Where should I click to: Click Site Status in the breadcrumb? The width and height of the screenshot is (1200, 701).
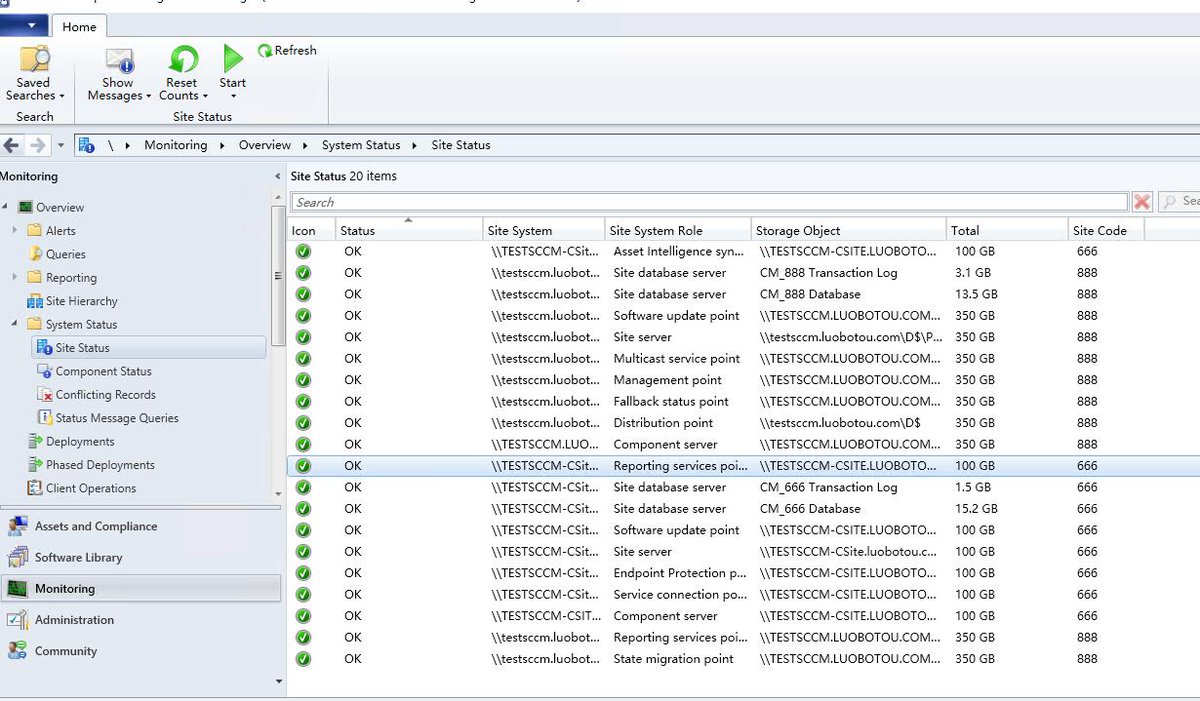(461, 145)
